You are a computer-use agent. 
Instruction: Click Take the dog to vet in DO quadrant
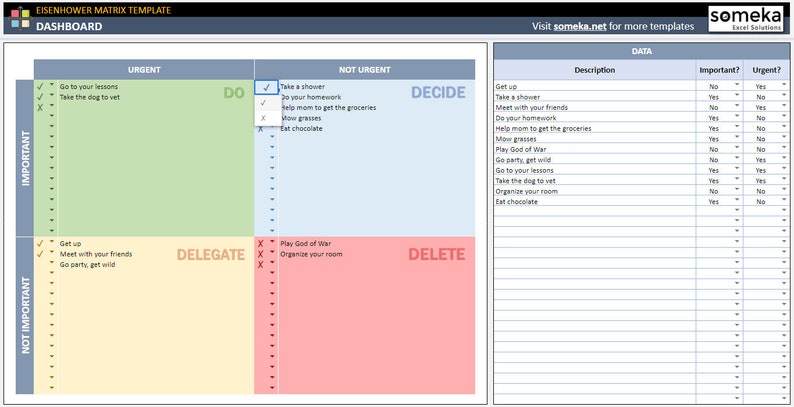click(90, 97)
